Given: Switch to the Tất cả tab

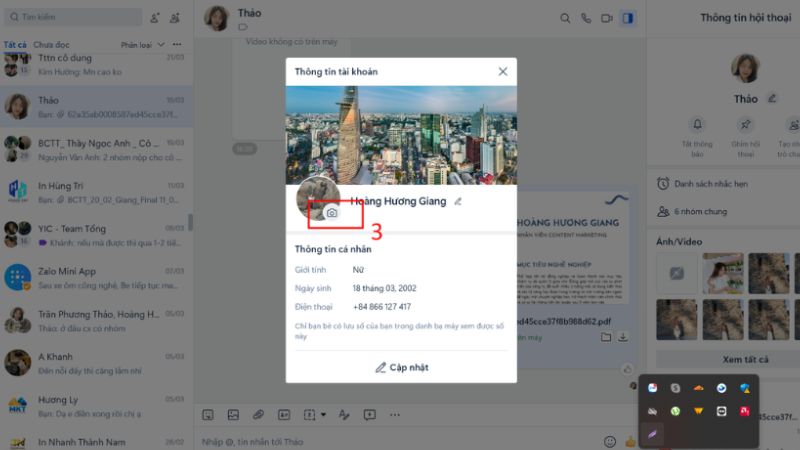Looking at the screenshot, I should pos(15,45).
